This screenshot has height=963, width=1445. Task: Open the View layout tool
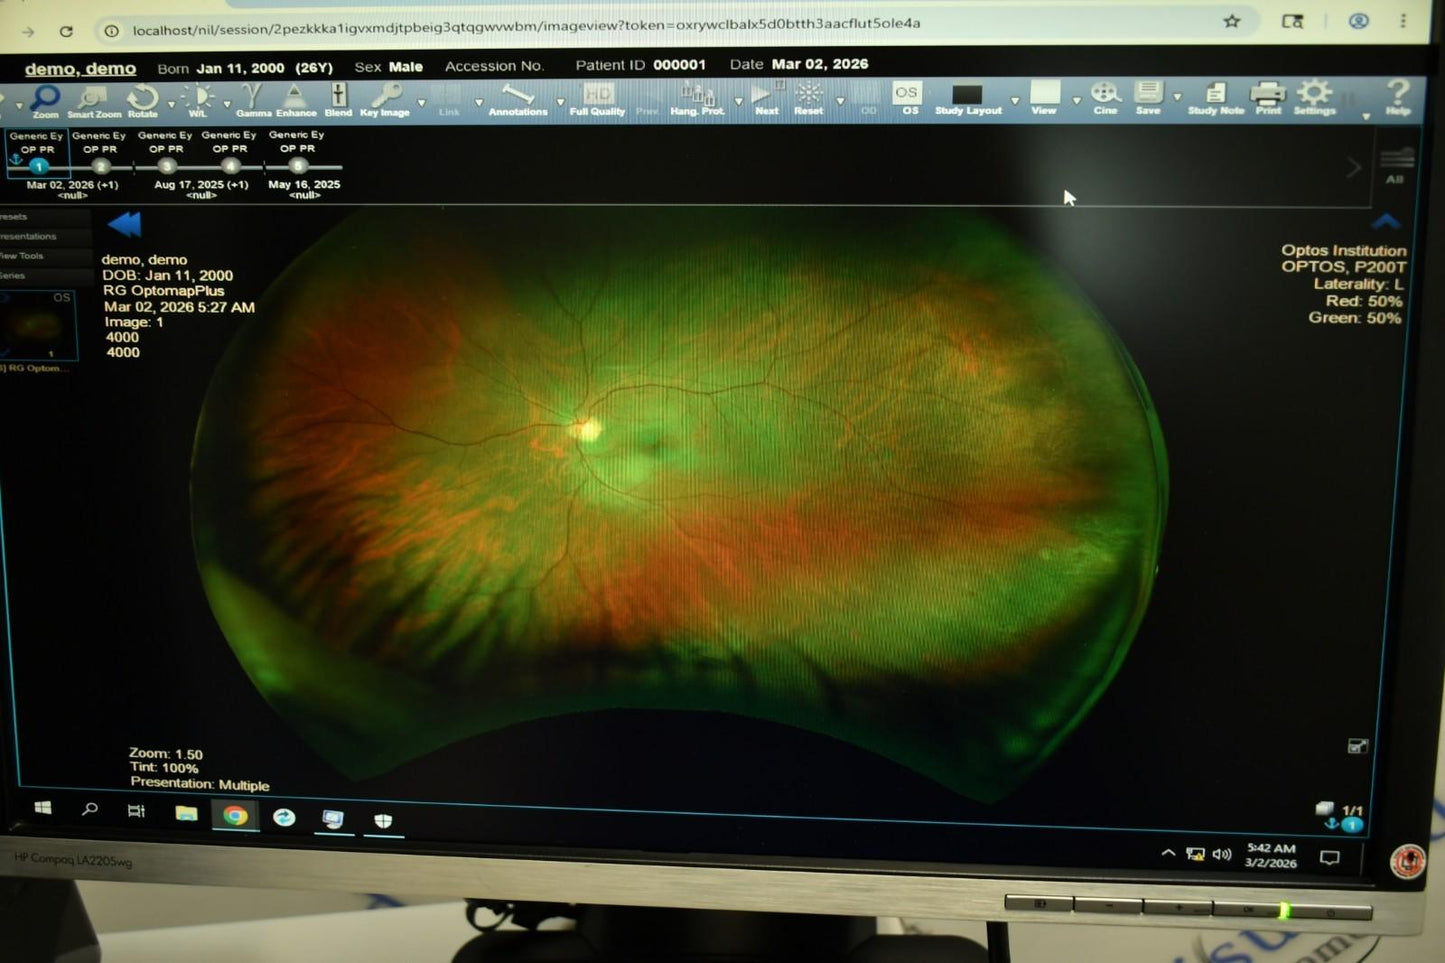1044,99
